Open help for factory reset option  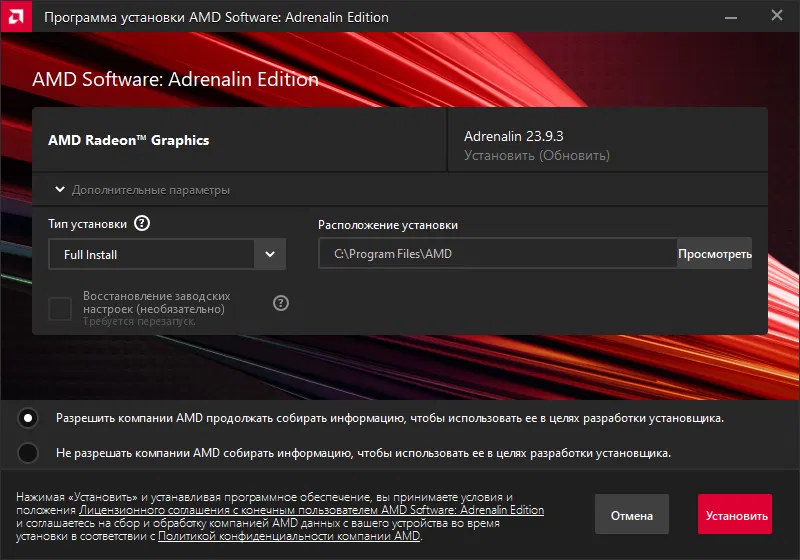coord(281,303)
